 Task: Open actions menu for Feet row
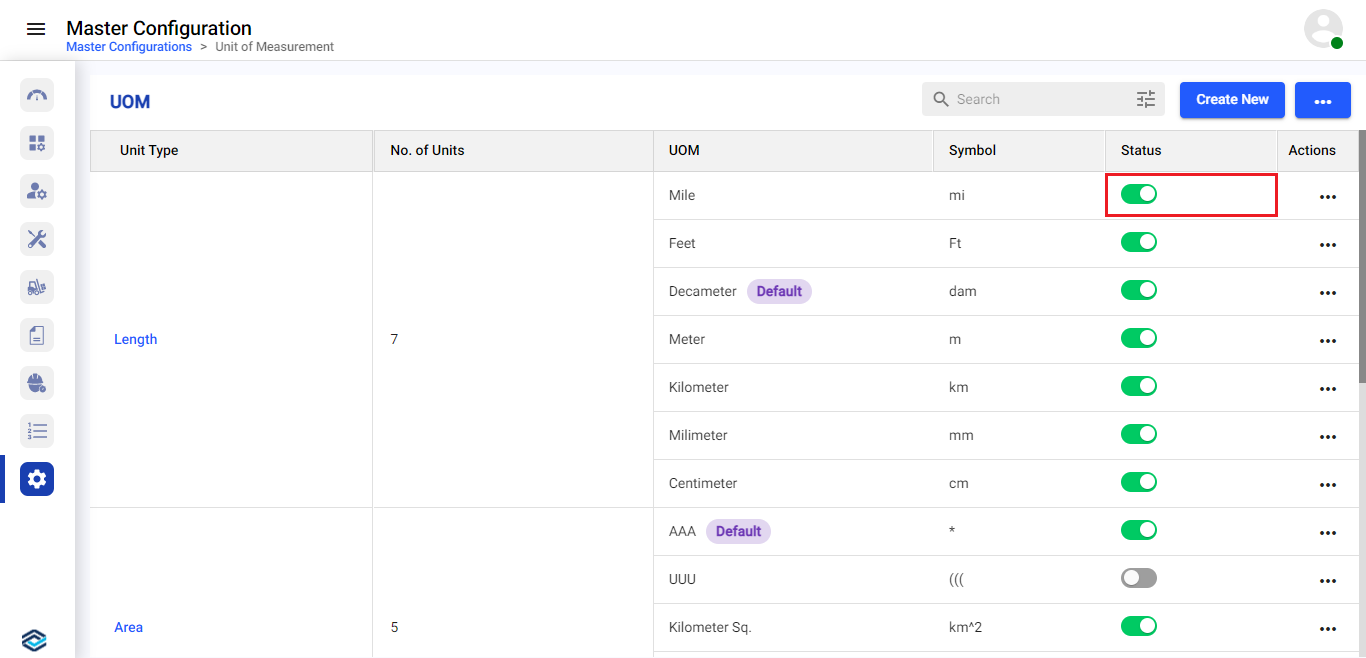1327,245
